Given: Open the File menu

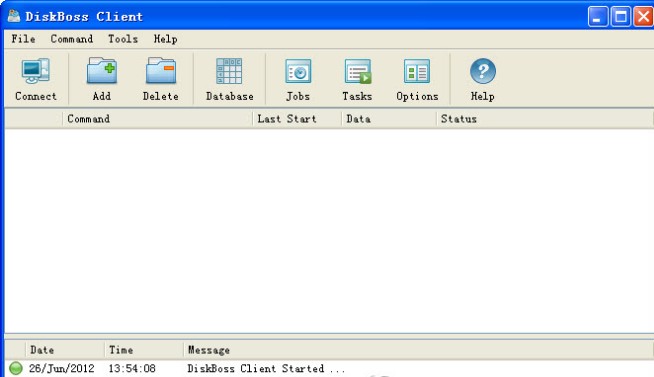Looking at the screenshot, I should click(23, 39).
